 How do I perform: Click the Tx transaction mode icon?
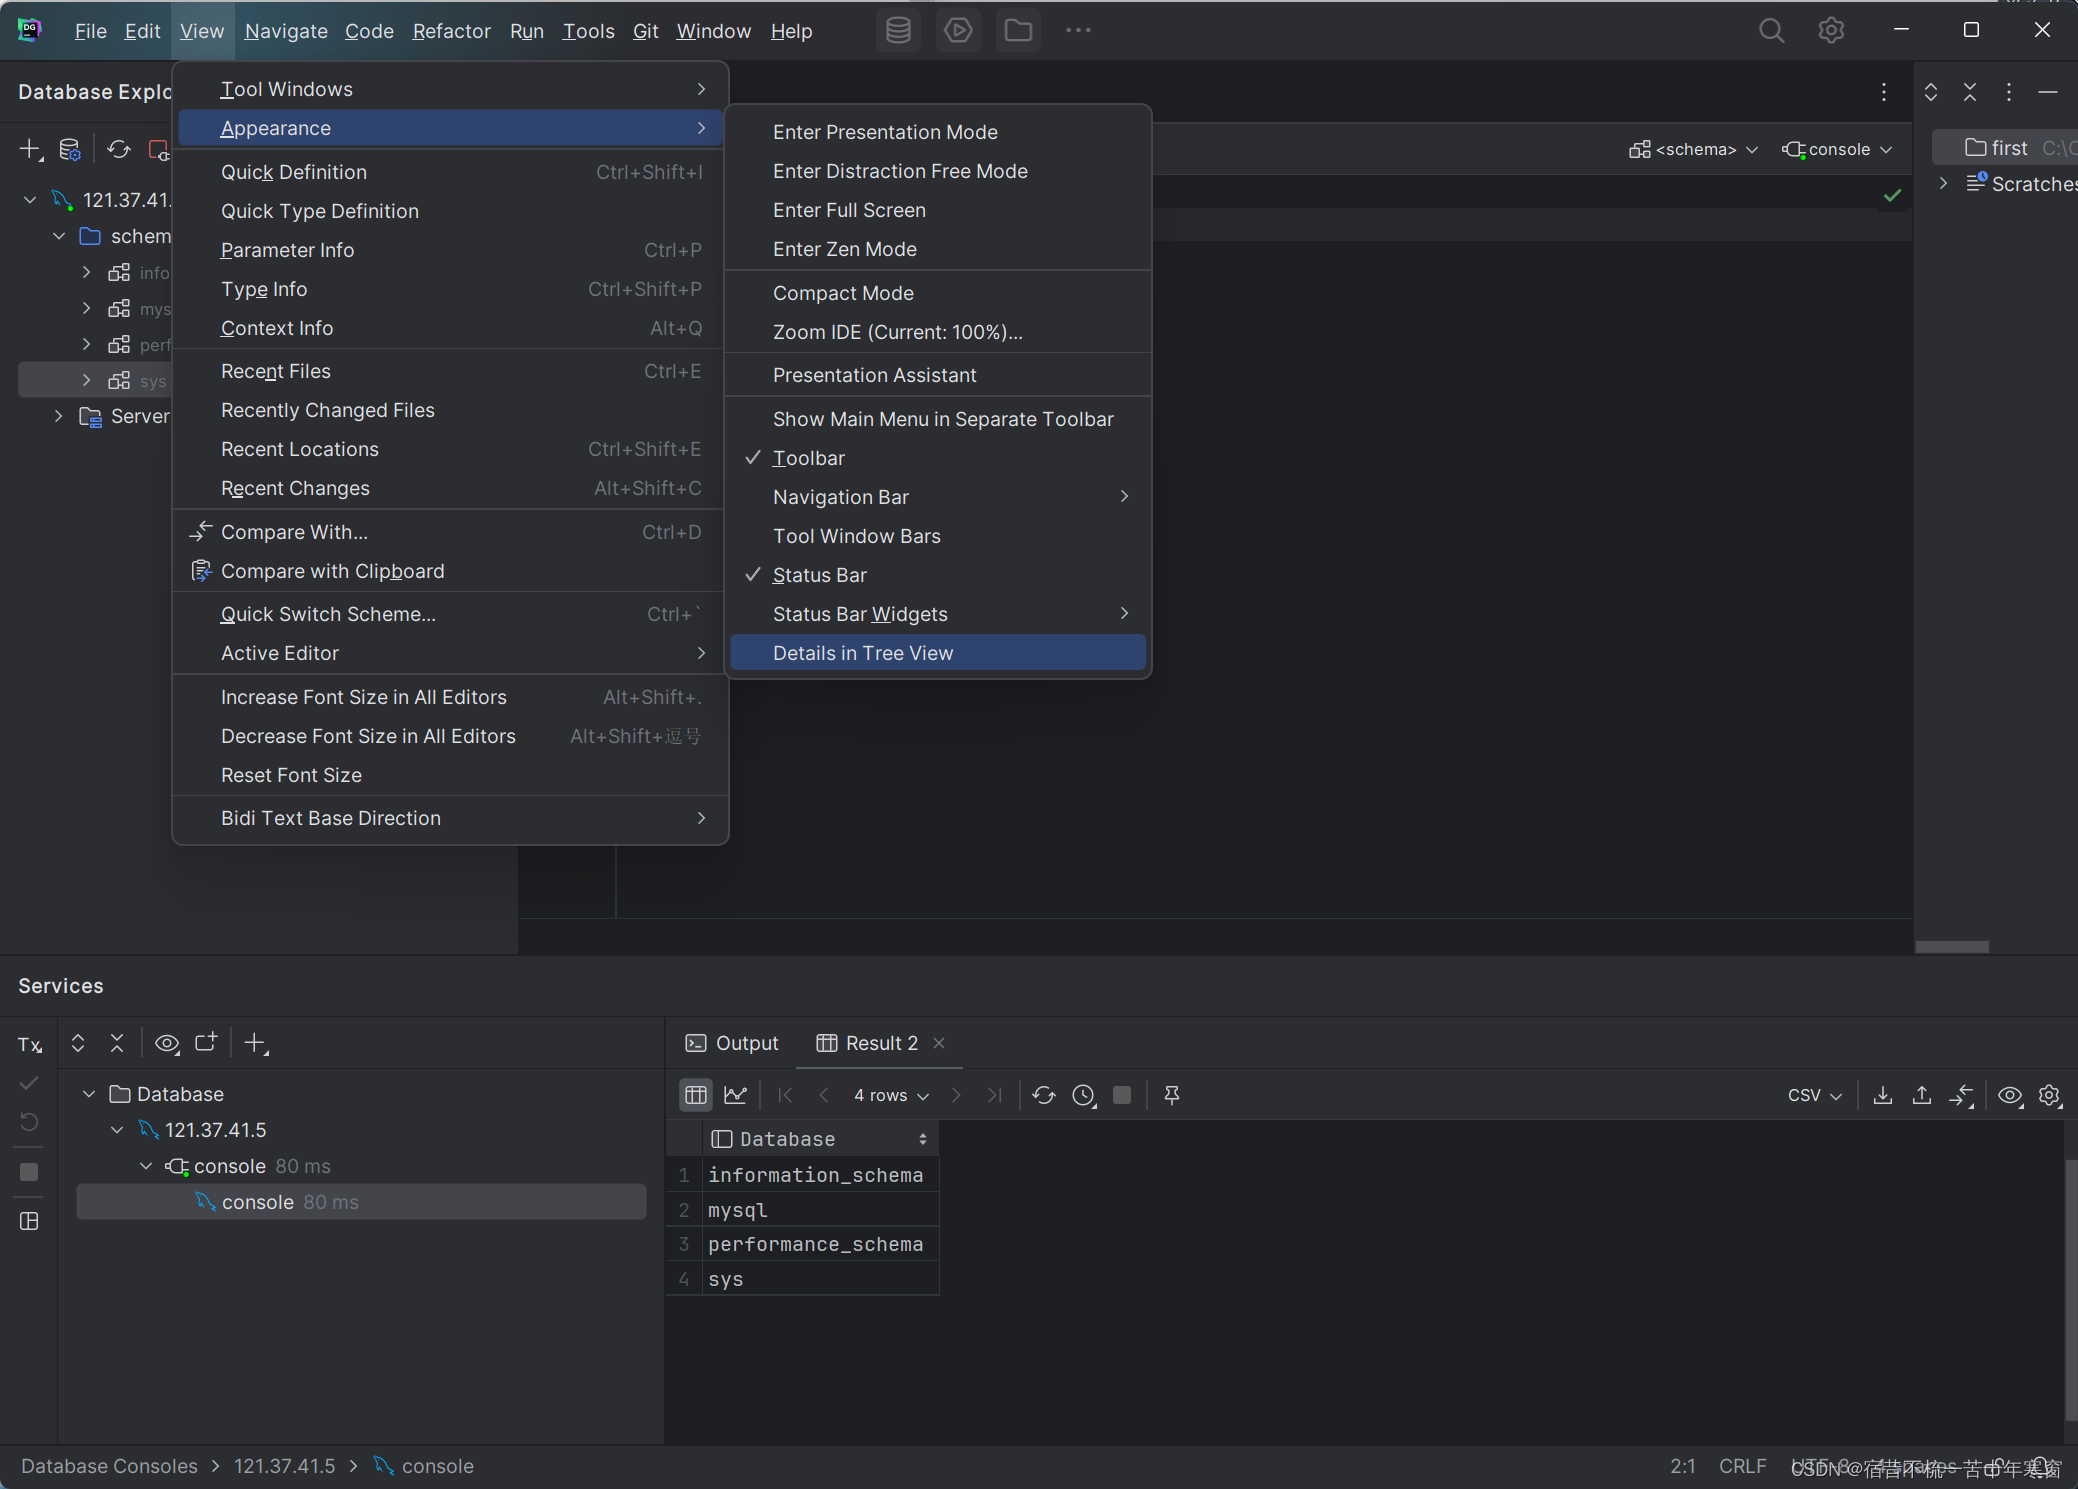[30, 1044]
